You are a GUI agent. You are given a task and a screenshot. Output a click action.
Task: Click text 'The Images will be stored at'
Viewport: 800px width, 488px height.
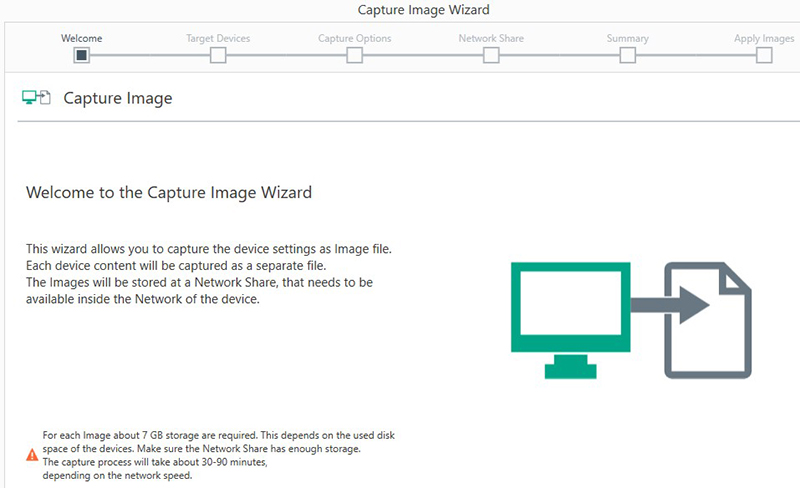(104, 282)
